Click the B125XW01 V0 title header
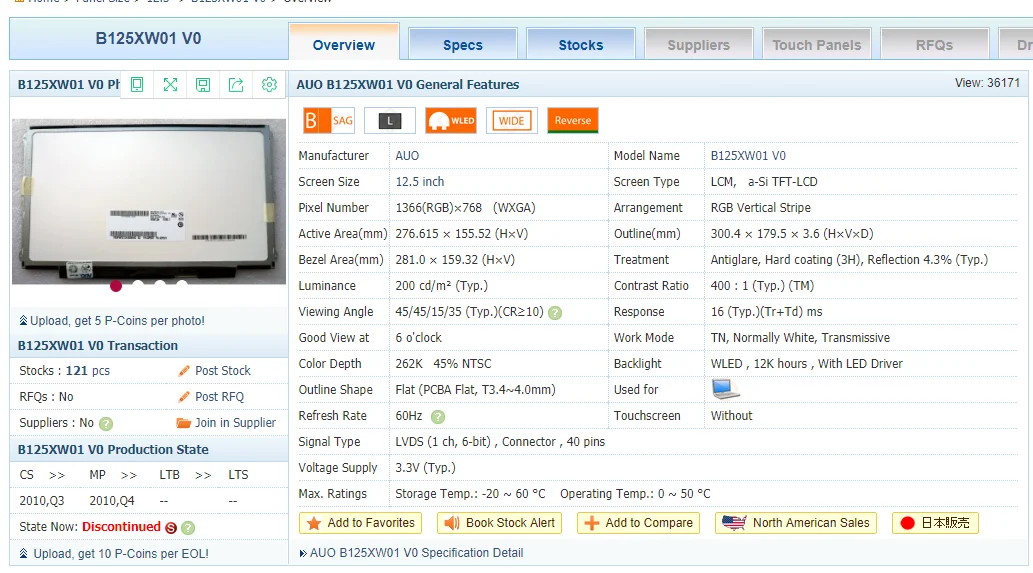Image resolution: width=1033 pixels, height=573 pixels. [148, 38]
